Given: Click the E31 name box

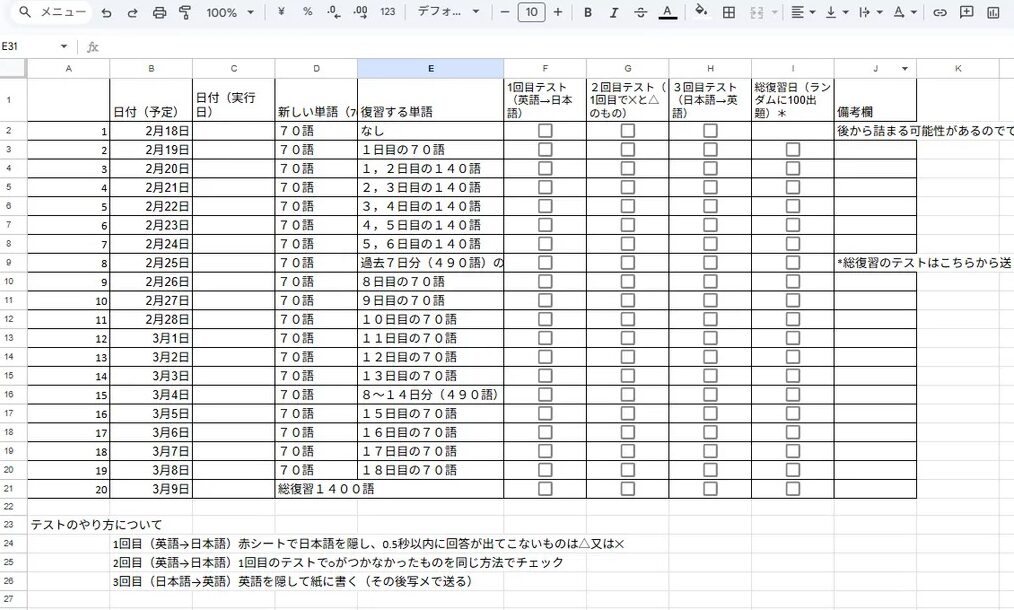Looking at the screenshot, I should pos(29,46).
